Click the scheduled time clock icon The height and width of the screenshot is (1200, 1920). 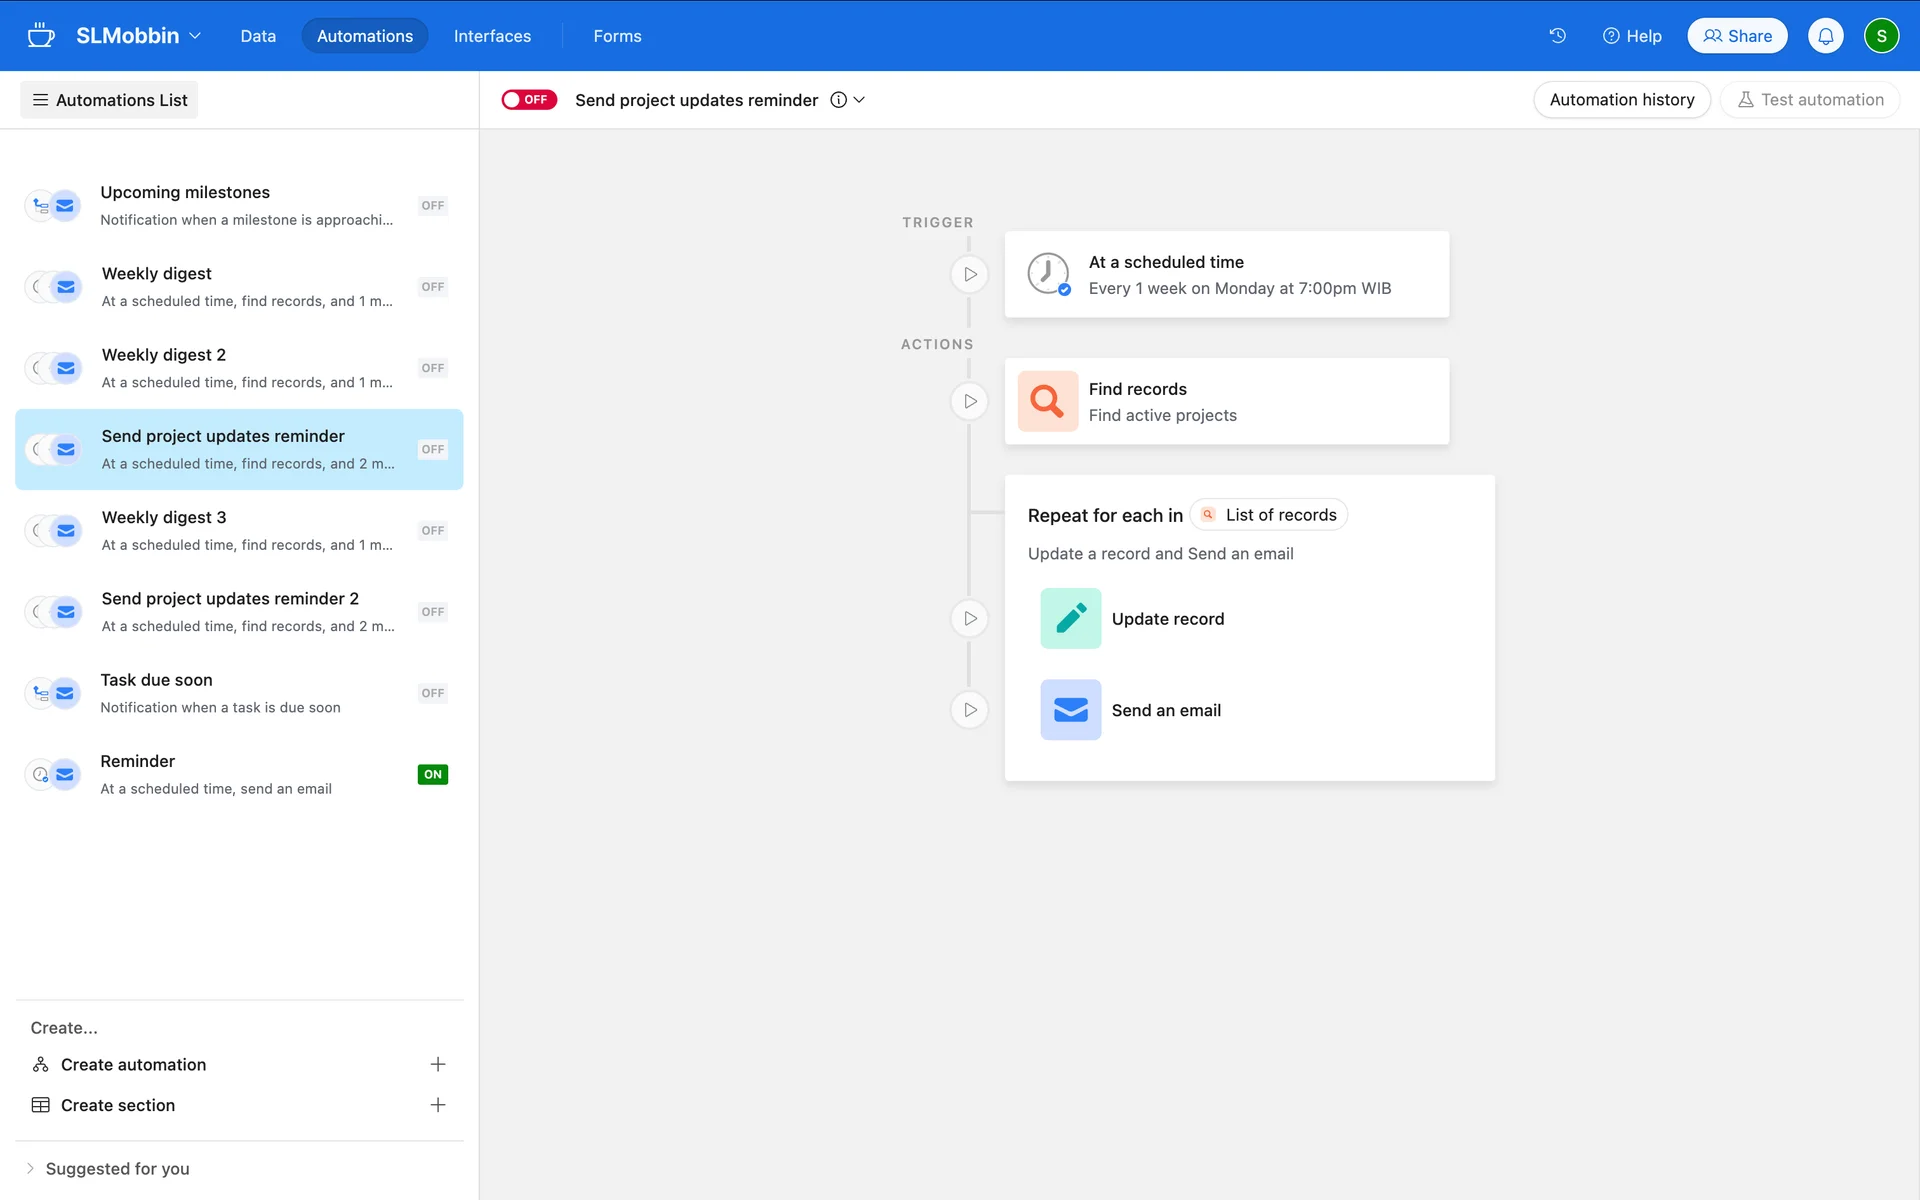pos(1048,274)
